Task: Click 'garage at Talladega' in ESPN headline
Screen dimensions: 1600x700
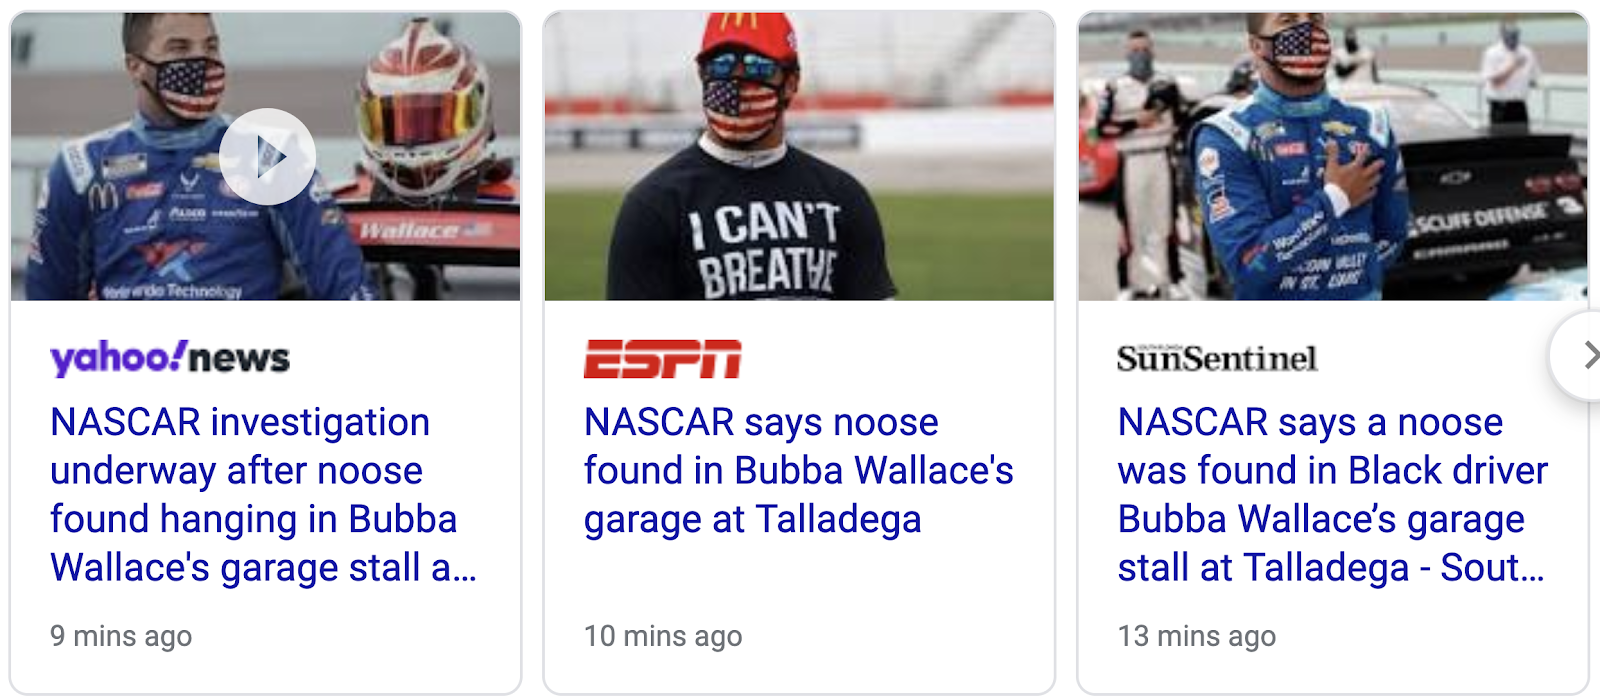Action: (x=752, y=519)
